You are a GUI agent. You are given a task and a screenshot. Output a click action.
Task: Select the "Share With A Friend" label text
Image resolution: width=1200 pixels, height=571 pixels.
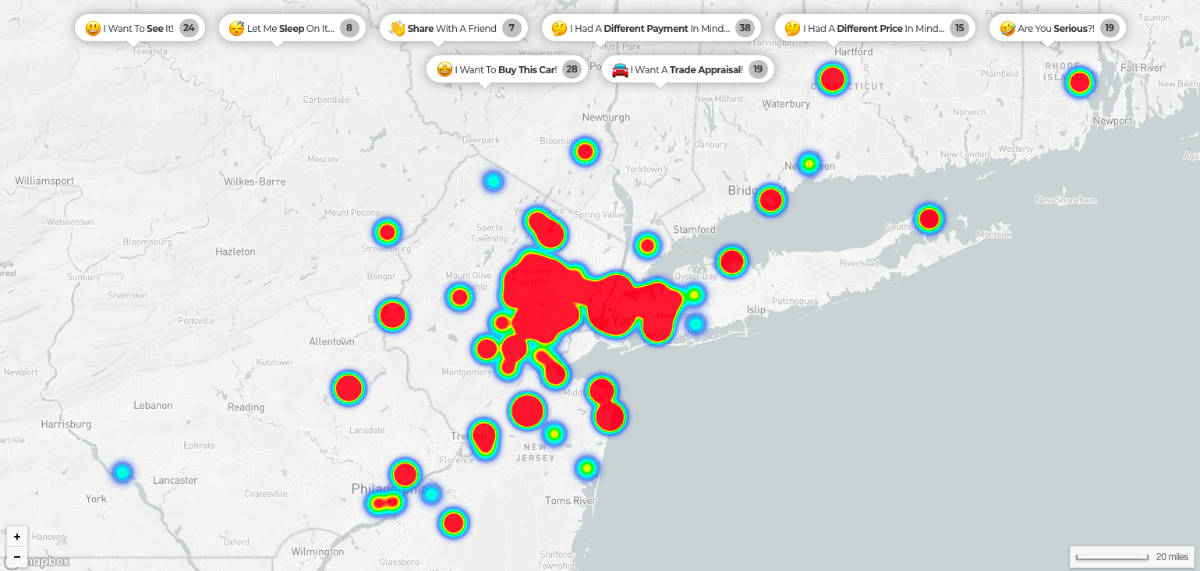(452, 28)
